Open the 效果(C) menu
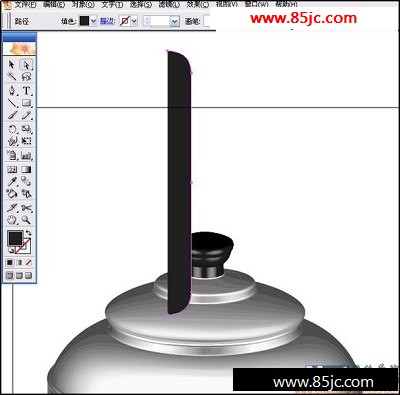This screenshot has height=395, width=400. coord(198,5)
